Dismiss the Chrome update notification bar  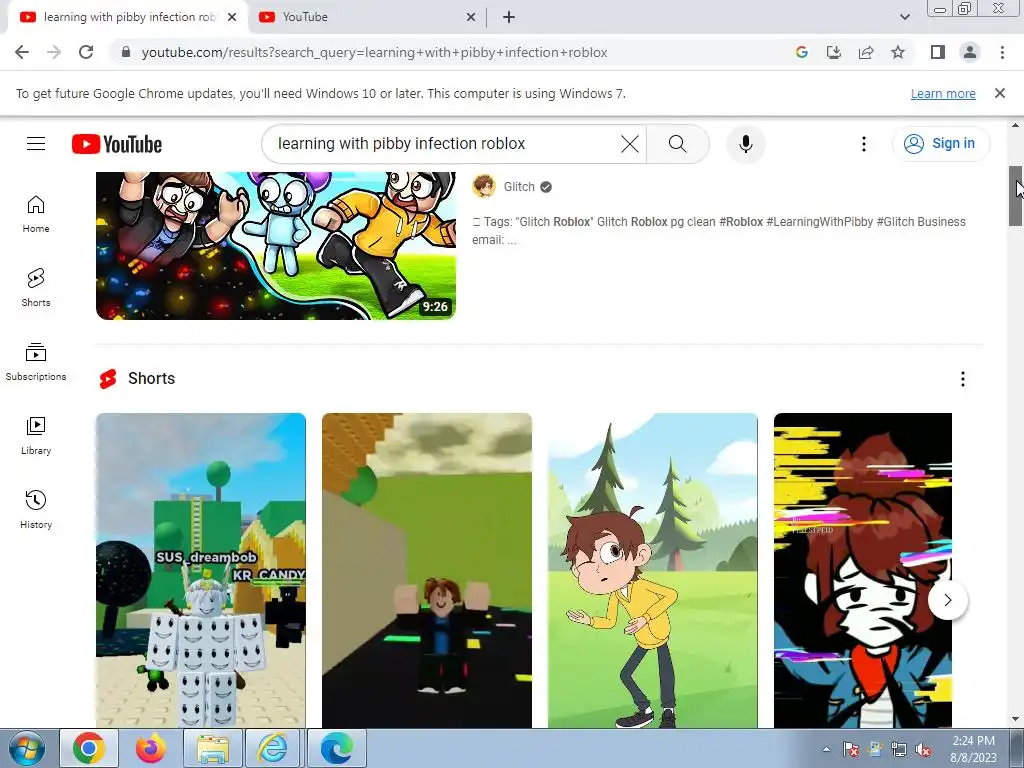999,93
